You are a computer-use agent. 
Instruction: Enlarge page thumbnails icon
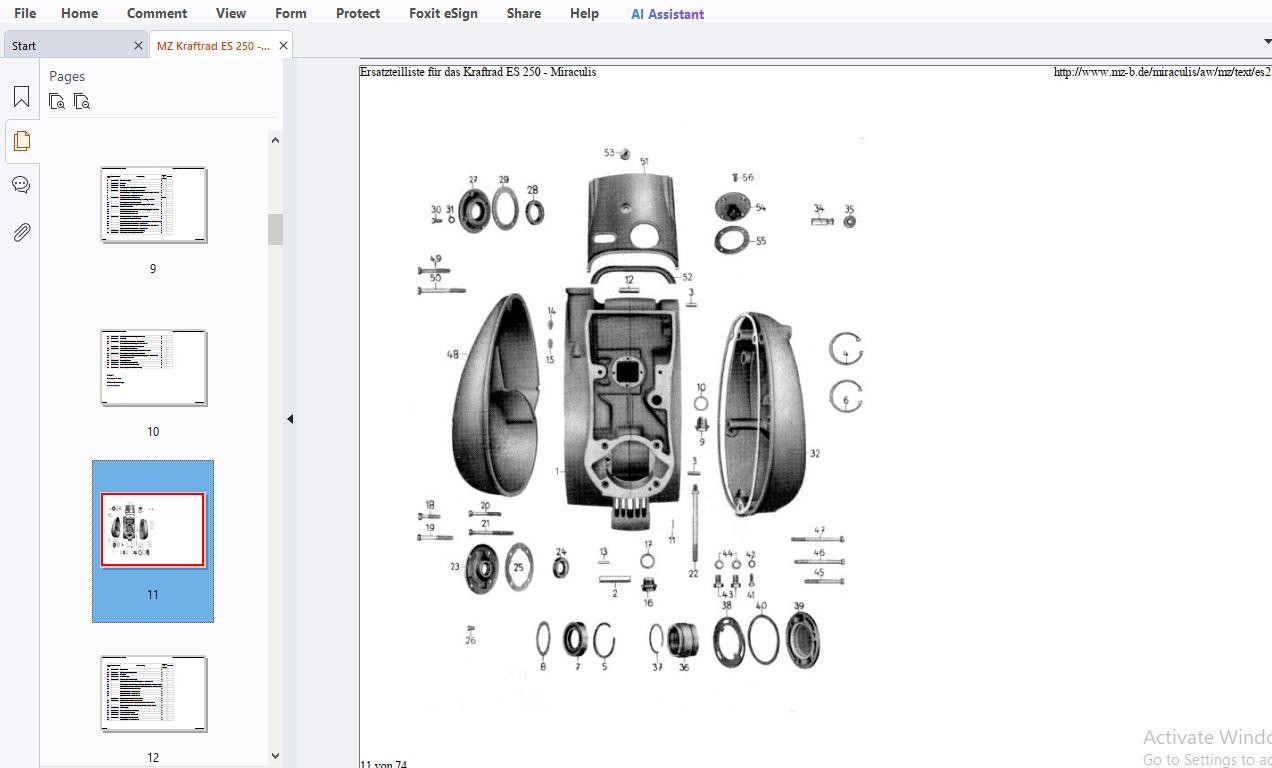[x=57, y=101]
